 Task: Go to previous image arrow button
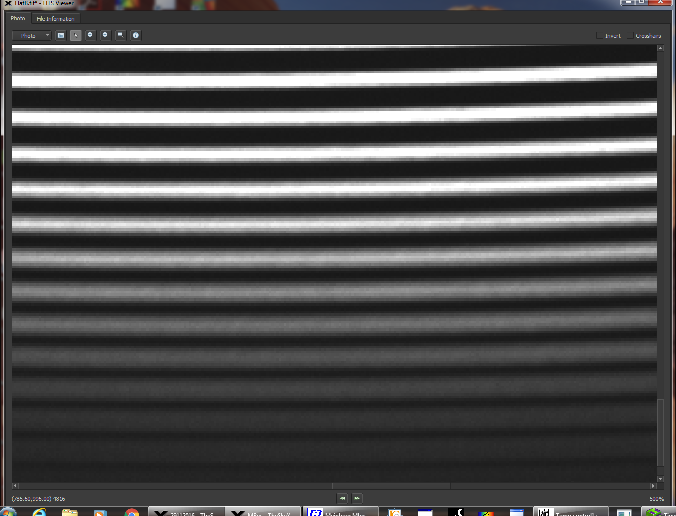pos(342,497)
